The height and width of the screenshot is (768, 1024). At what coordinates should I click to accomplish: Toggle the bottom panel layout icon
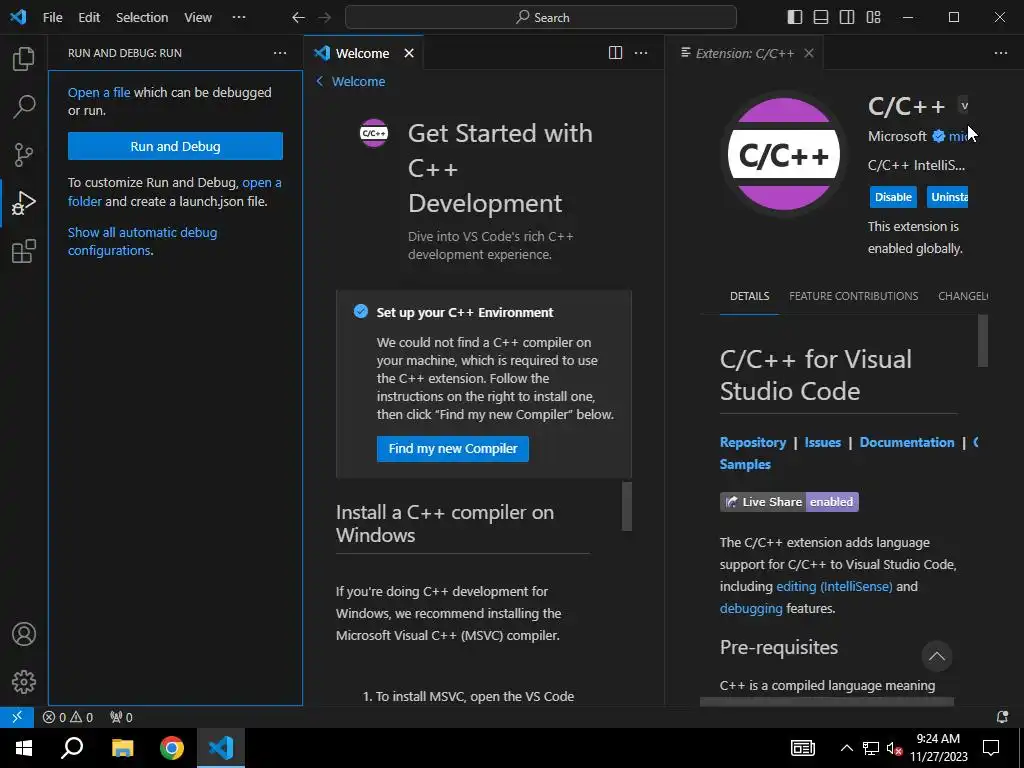pos(821,18)
